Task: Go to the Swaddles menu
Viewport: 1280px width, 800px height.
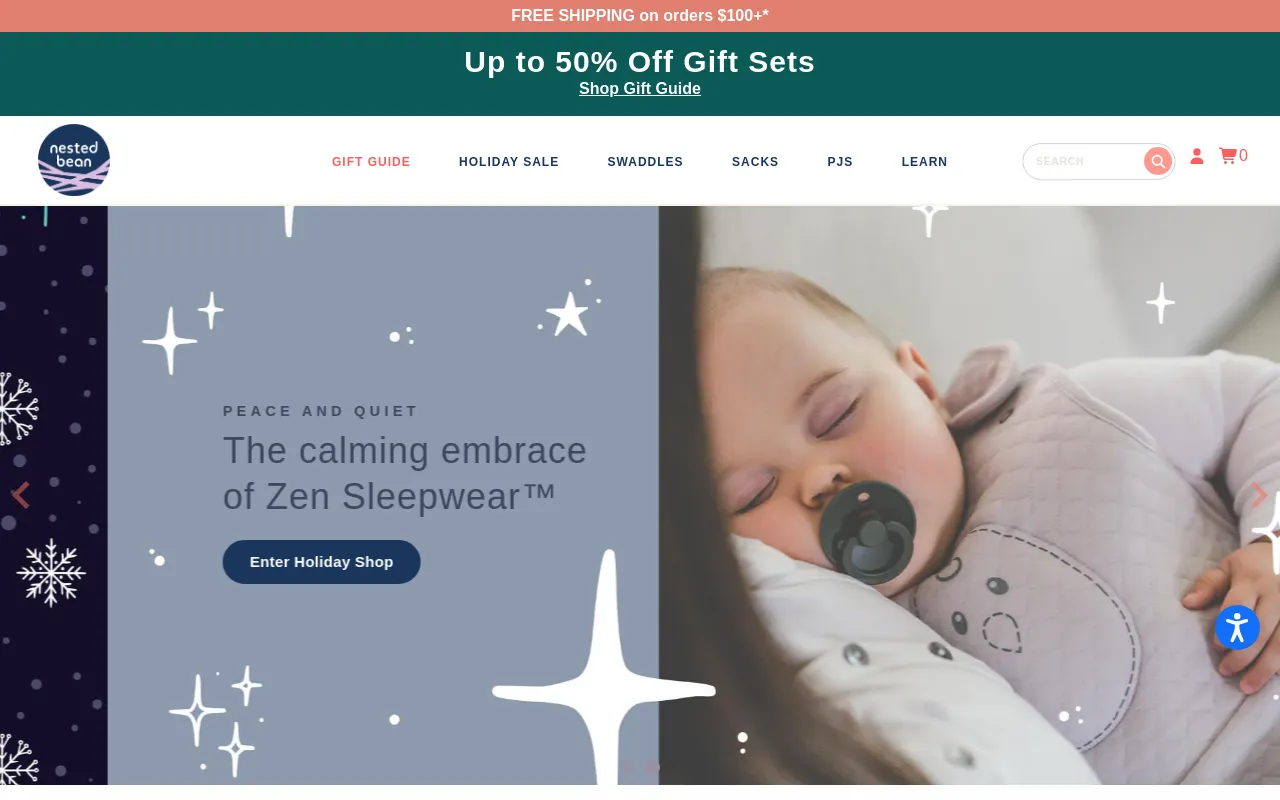Action: click(x=645, y=162)
